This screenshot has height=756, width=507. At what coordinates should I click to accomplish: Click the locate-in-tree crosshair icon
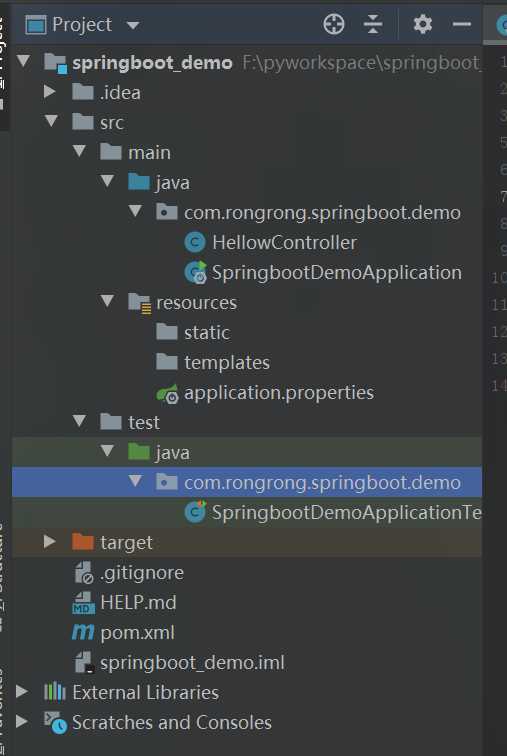[334, 24]
